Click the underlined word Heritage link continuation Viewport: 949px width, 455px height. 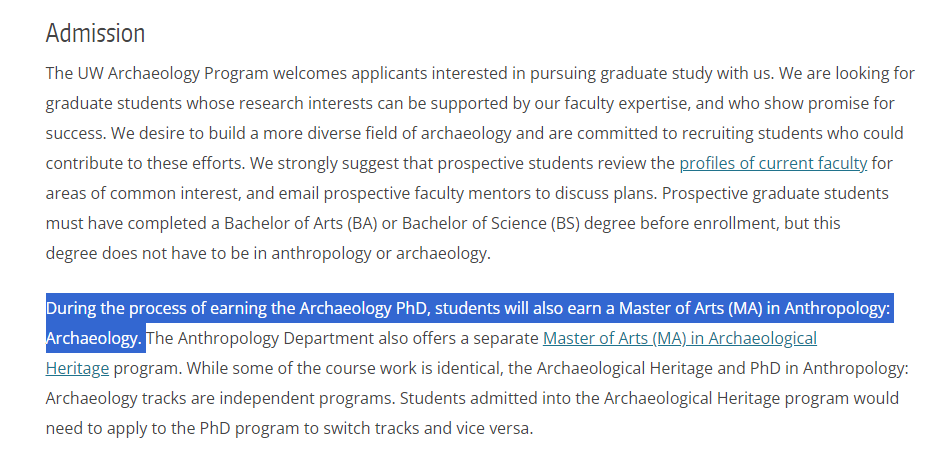(x=77, y=368)
